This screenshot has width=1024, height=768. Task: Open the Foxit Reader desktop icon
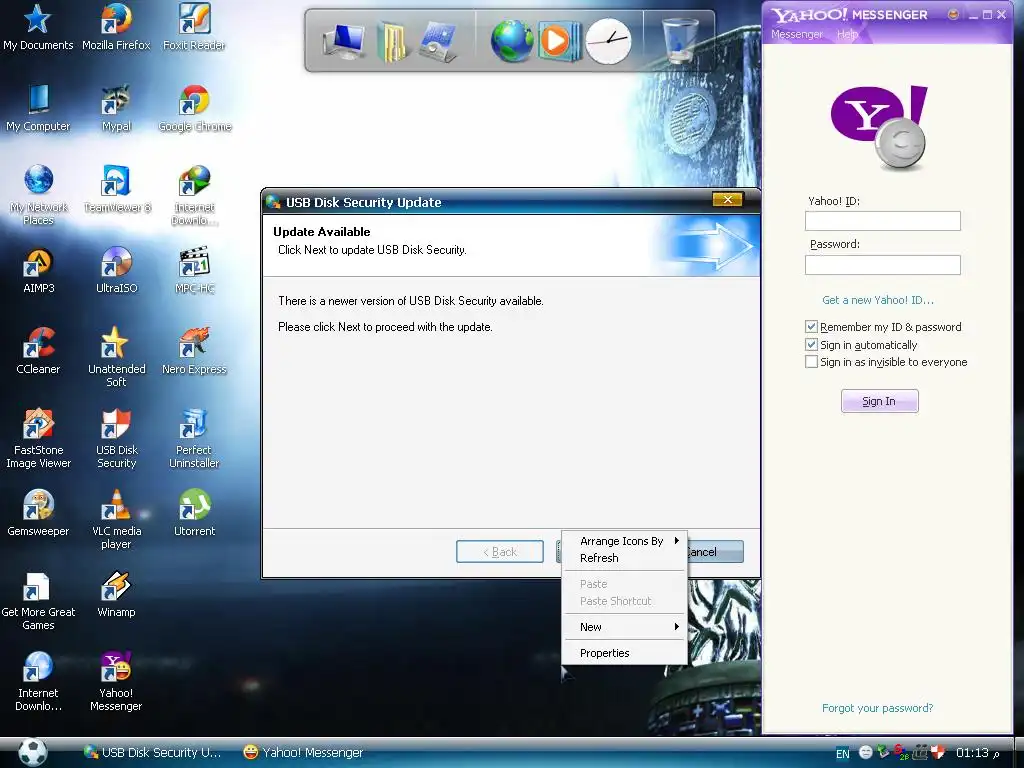[194, 27]
